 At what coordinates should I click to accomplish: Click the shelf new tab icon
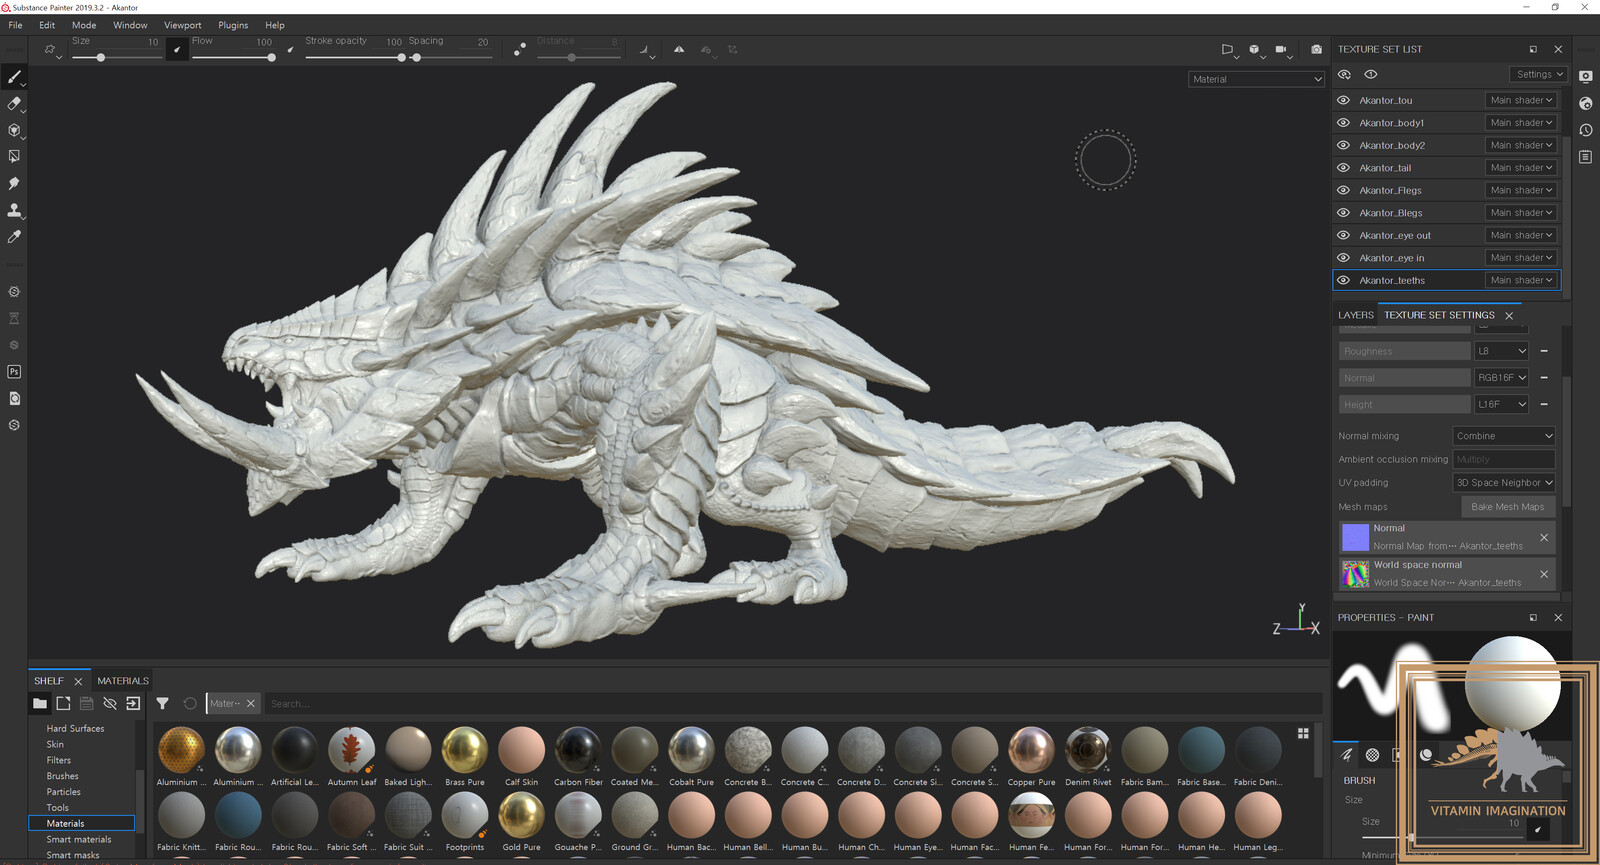(x=63, y=704)
